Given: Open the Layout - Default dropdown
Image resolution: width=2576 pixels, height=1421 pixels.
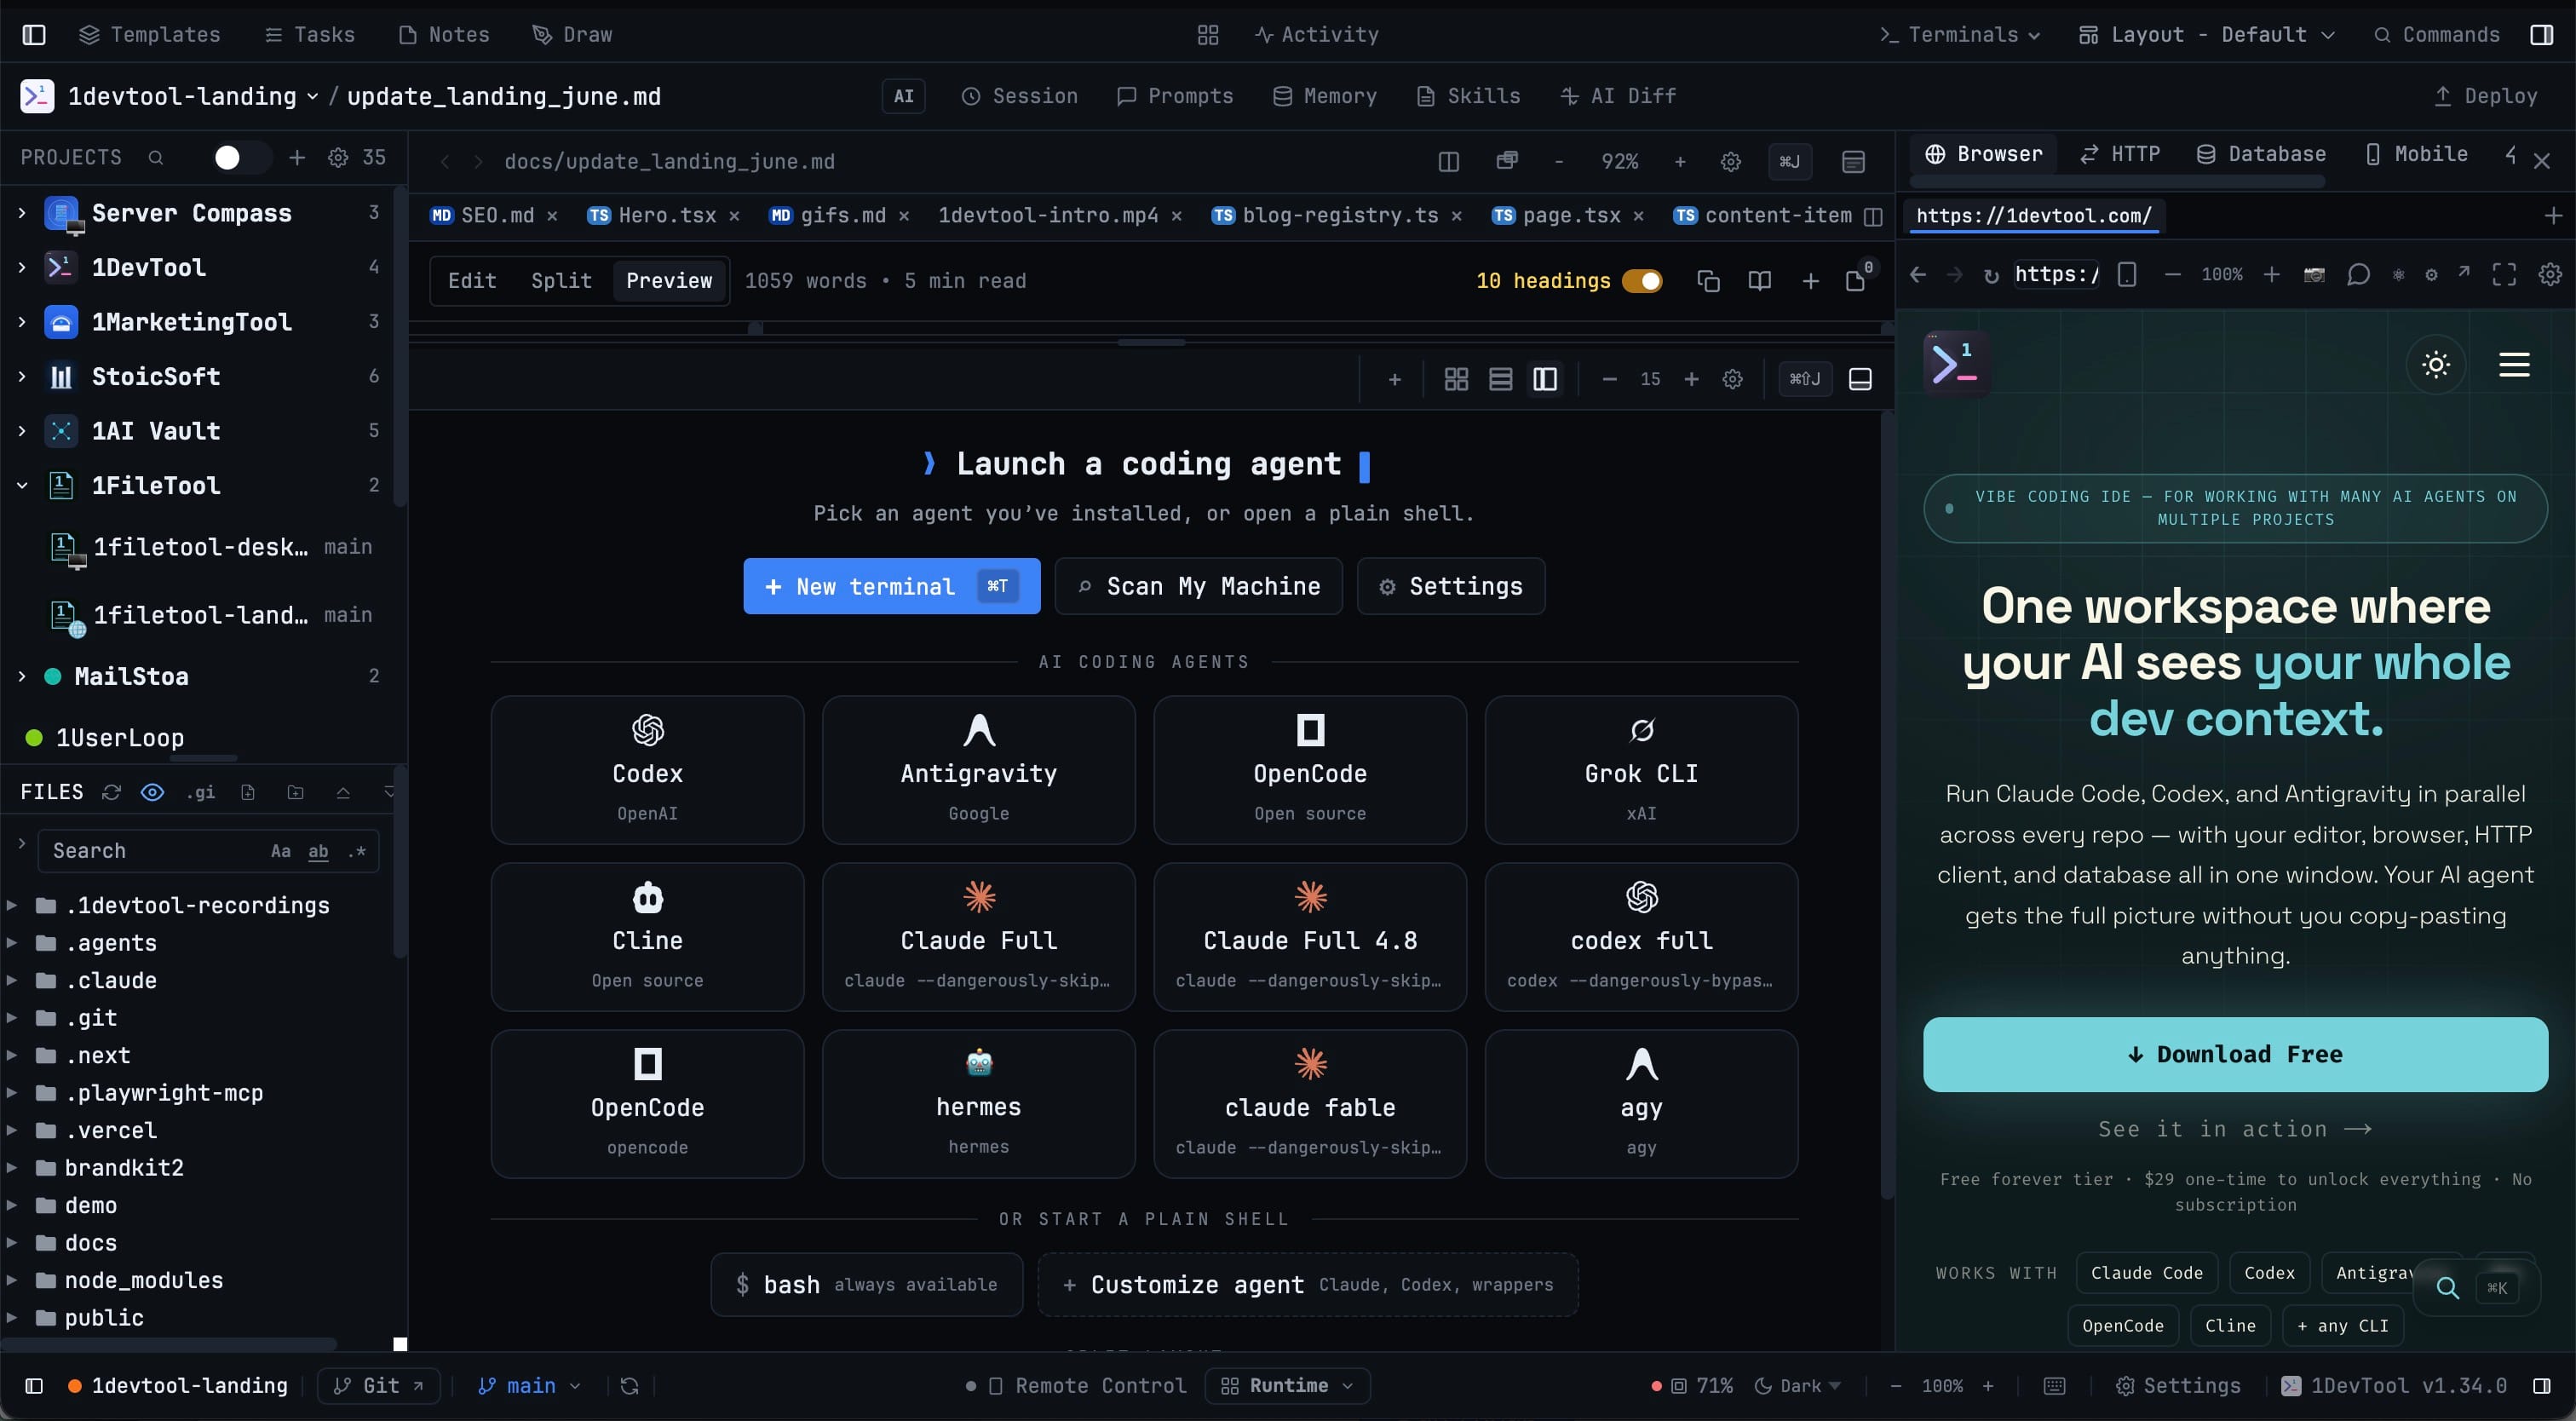Looking at the screenshot, I should click(2207, 35).
